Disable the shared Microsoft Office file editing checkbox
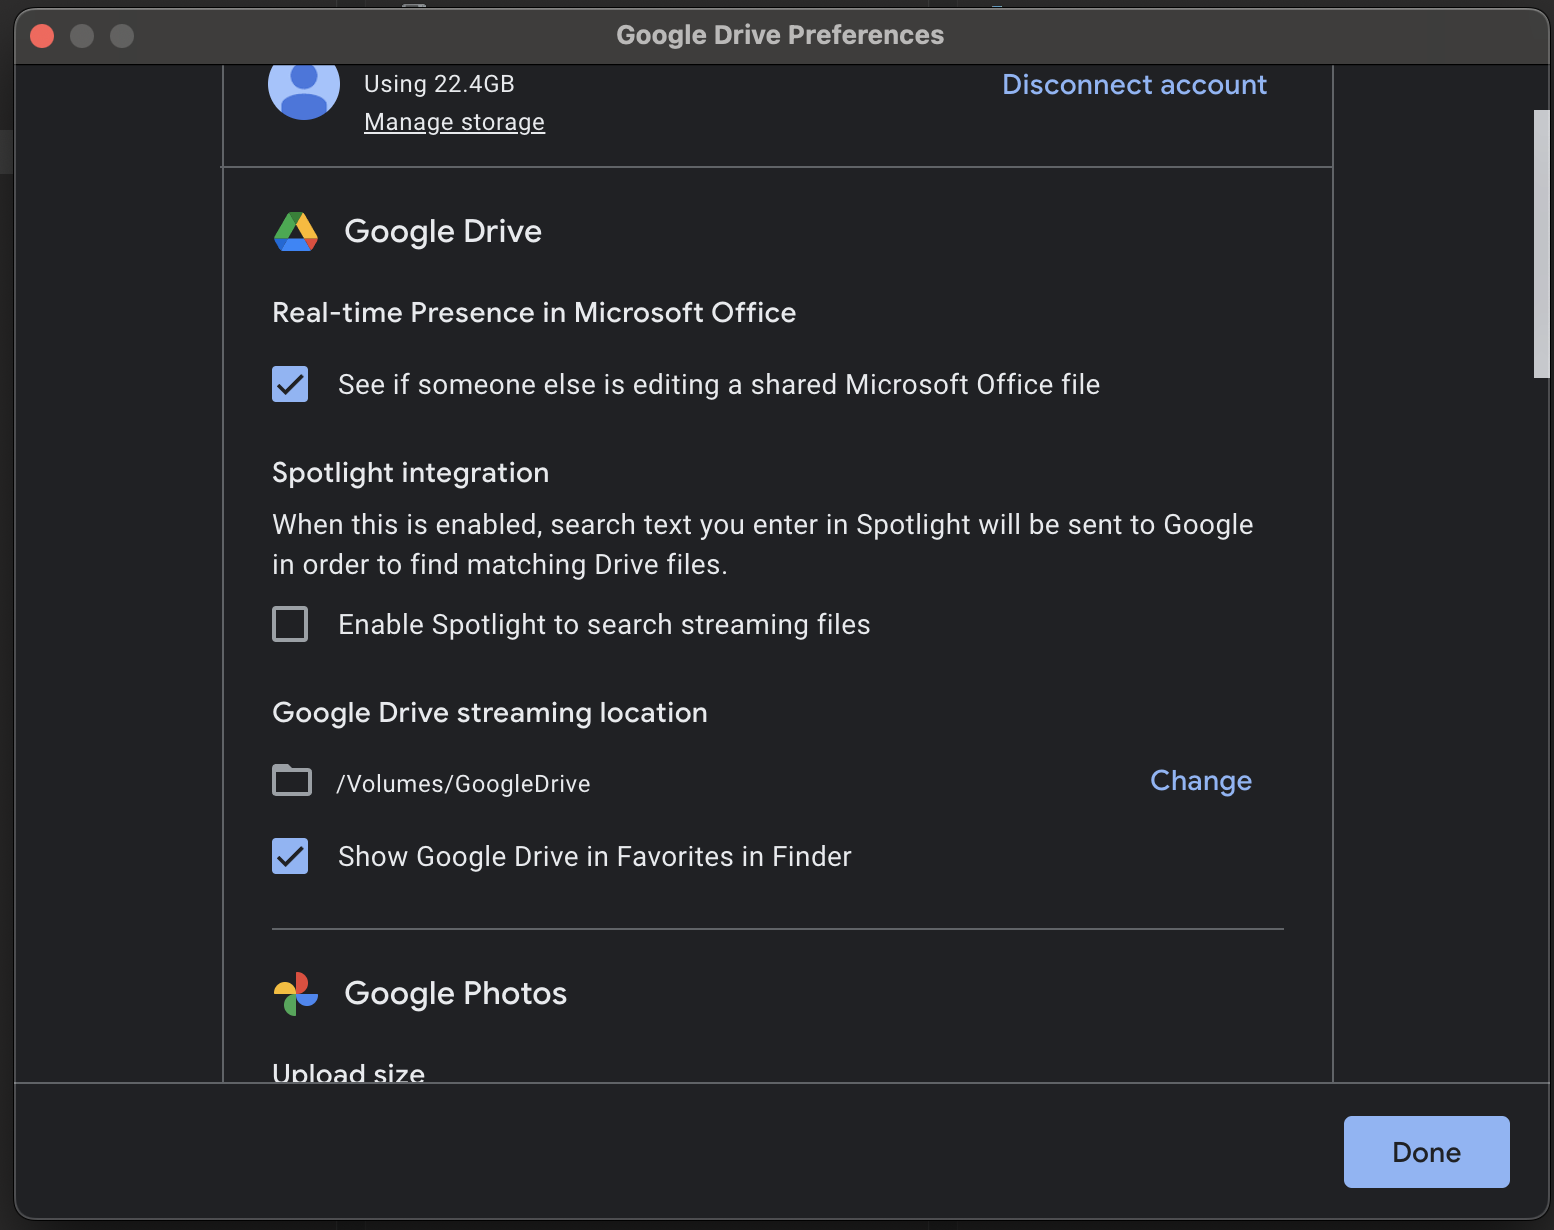The width and height of the screenshot is (1554, 1230). (x=290, y=384)
